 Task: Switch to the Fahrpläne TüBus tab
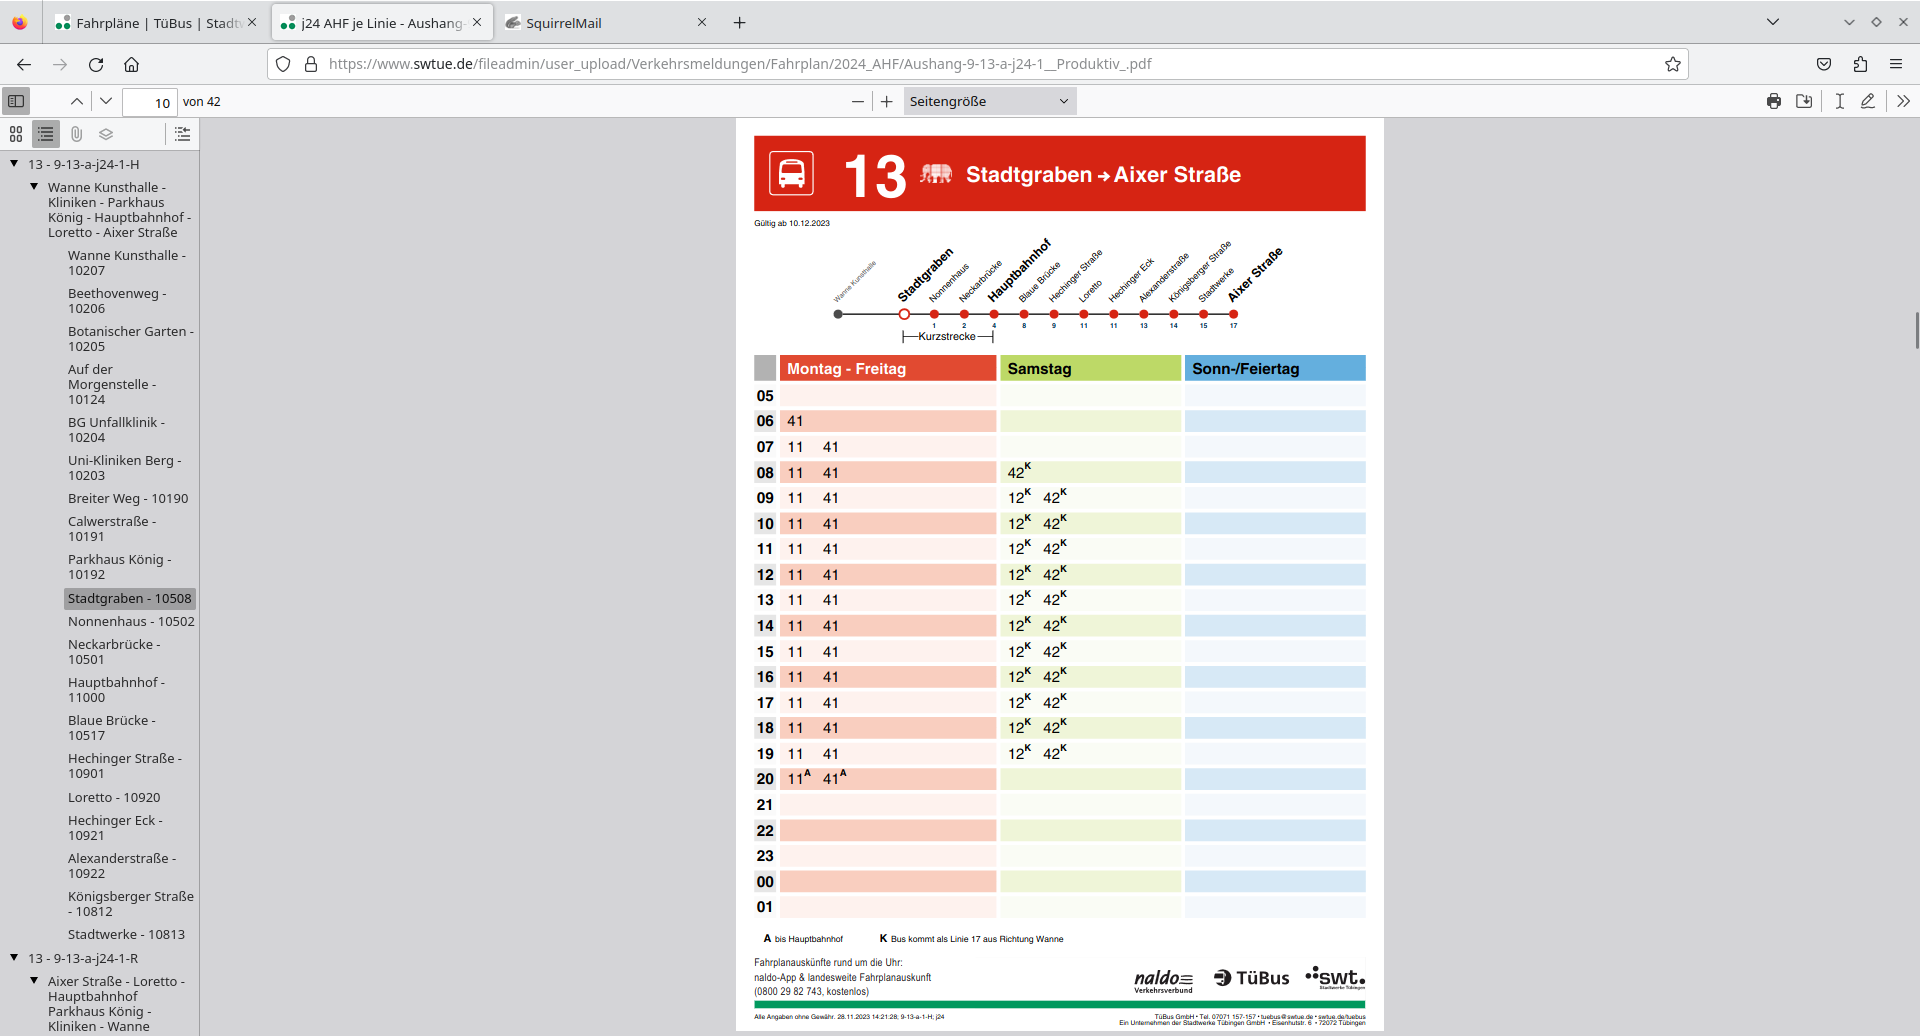148,23
